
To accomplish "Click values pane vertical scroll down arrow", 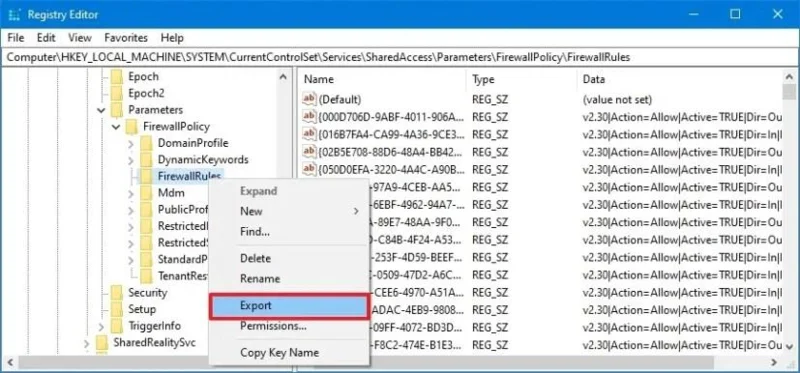I will click(x=790, y=347).
